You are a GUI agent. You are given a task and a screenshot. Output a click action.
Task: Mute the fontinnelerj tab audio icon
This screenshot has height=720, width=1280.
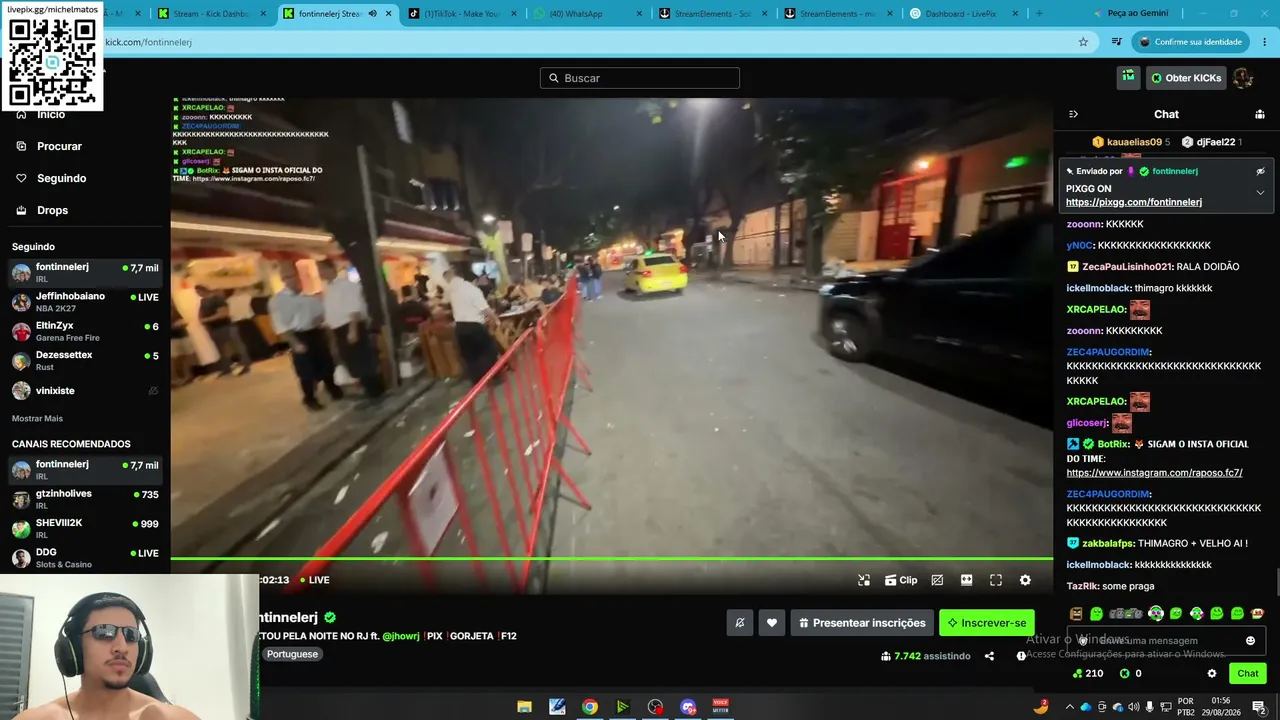coord(372,14)
